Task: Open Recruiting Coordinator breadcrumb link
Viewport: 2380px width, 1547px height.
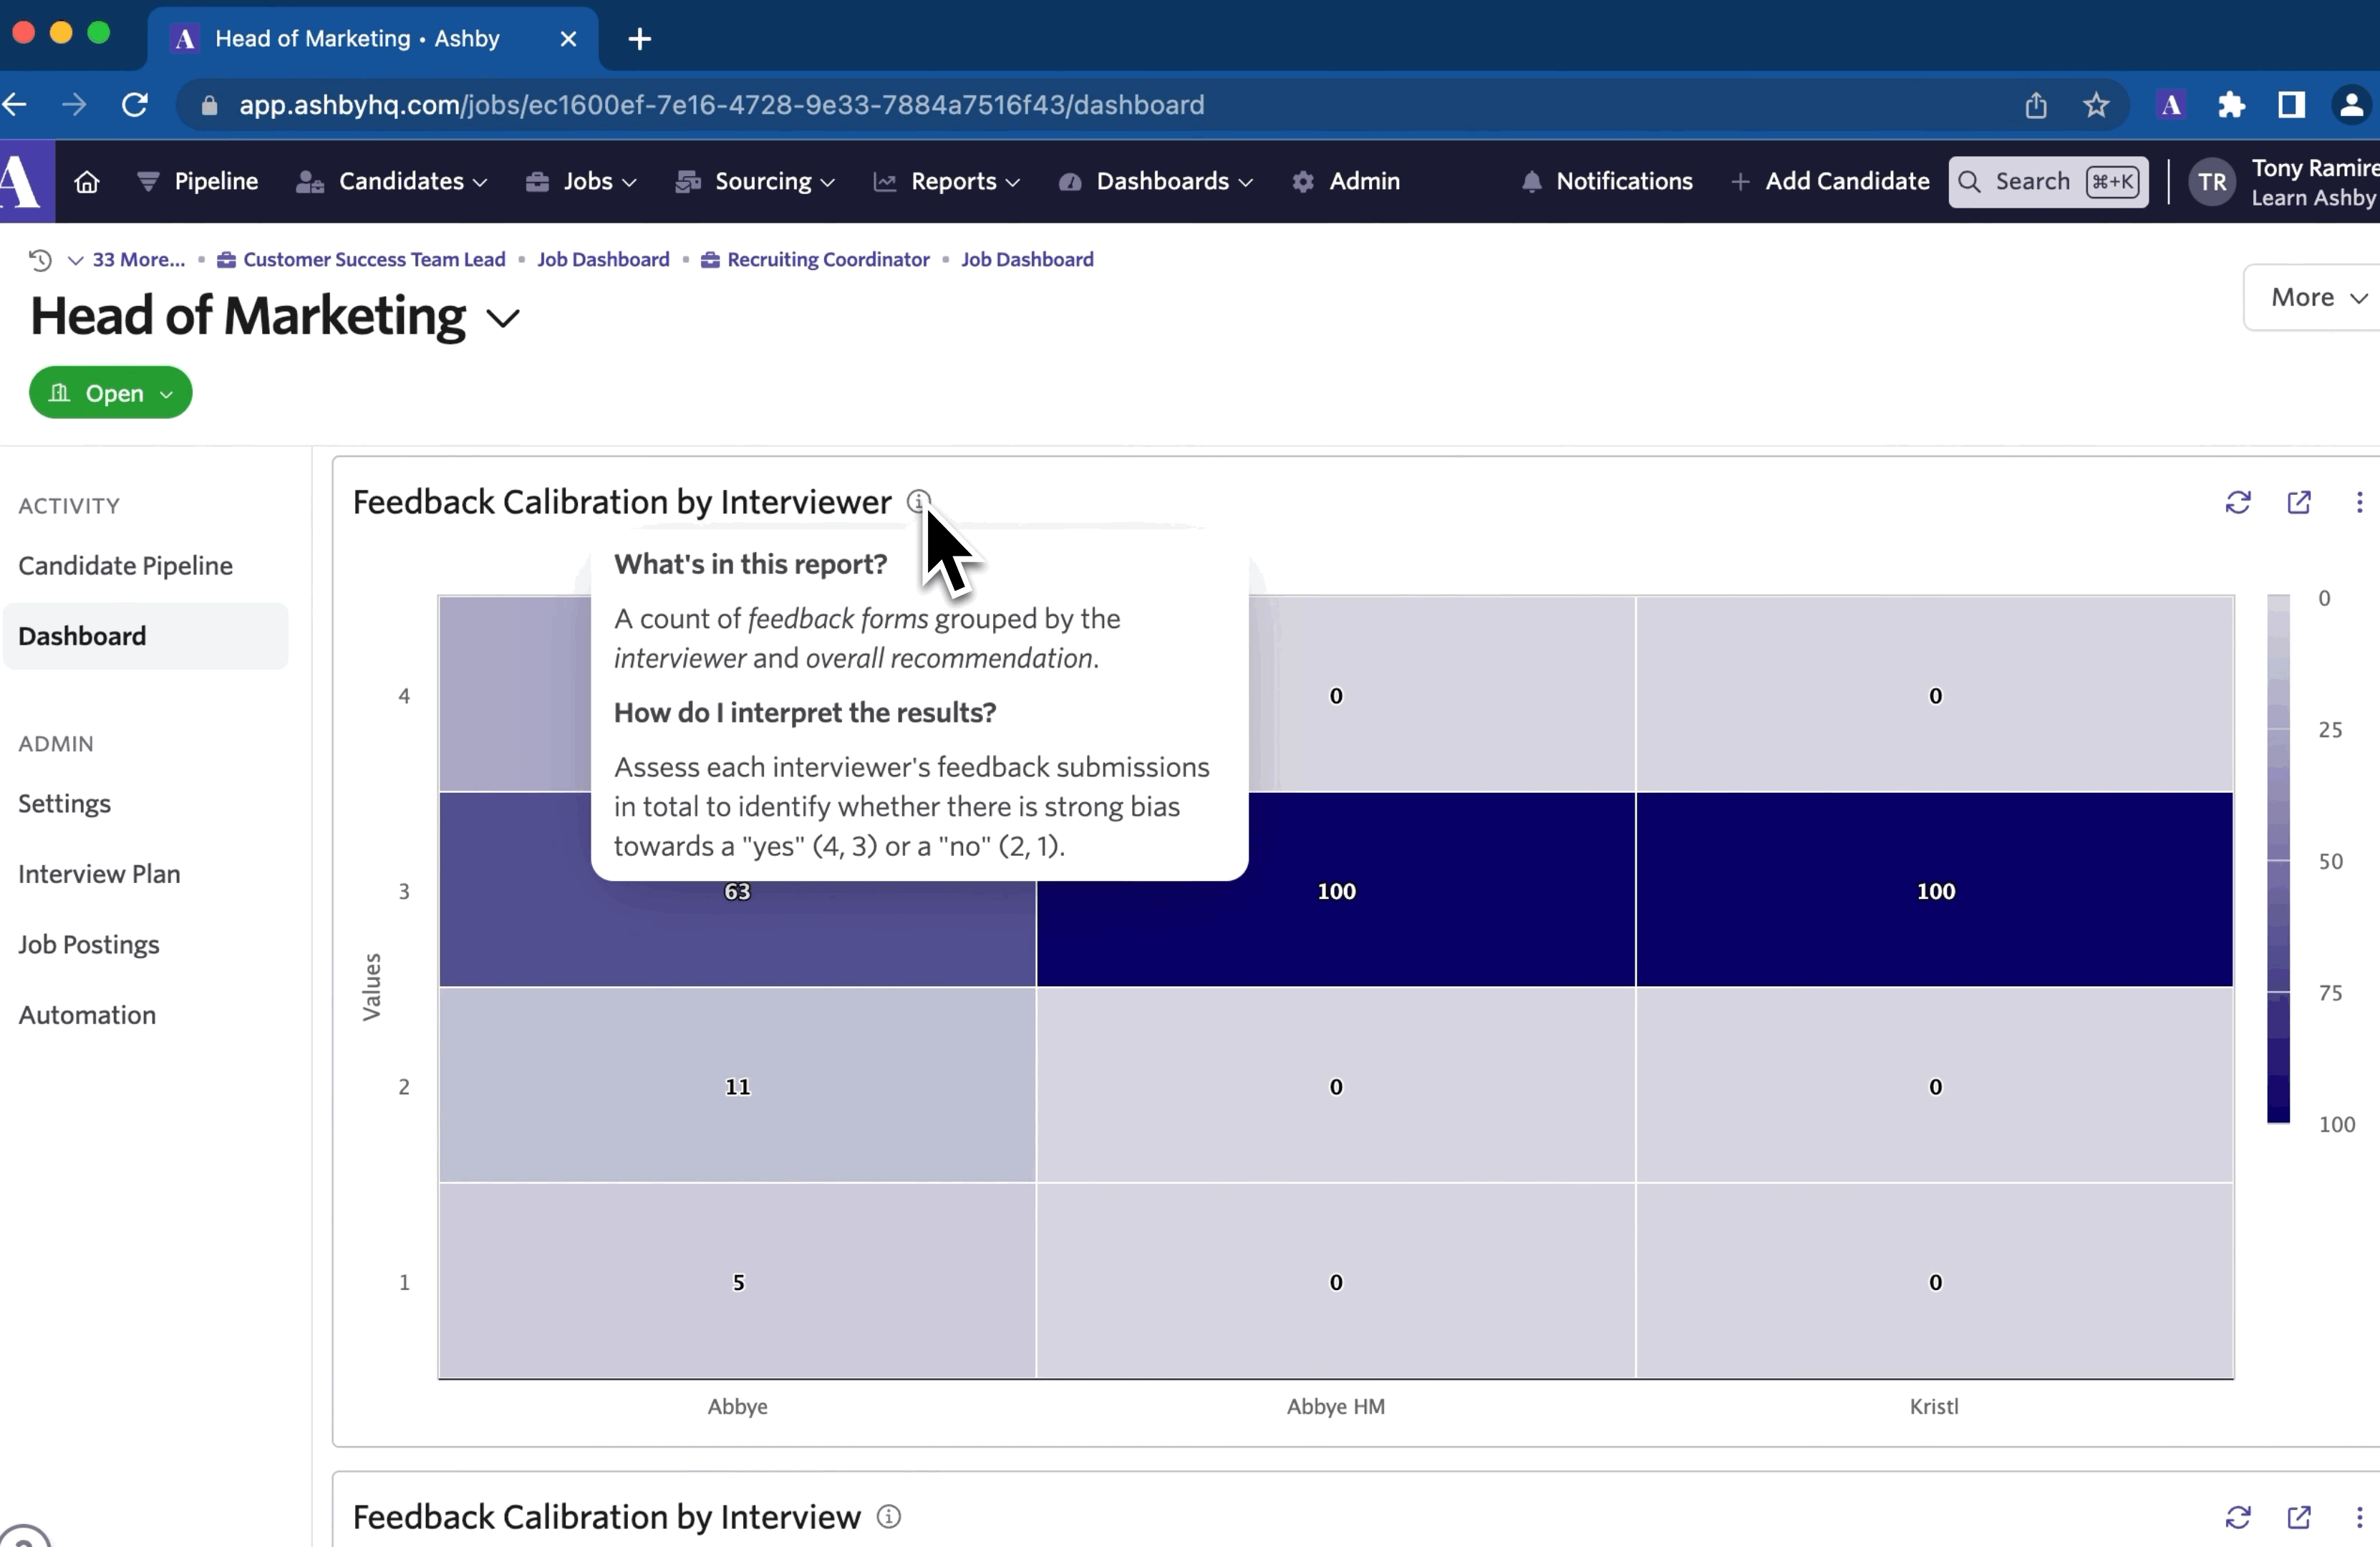Action: click(827, 260)
